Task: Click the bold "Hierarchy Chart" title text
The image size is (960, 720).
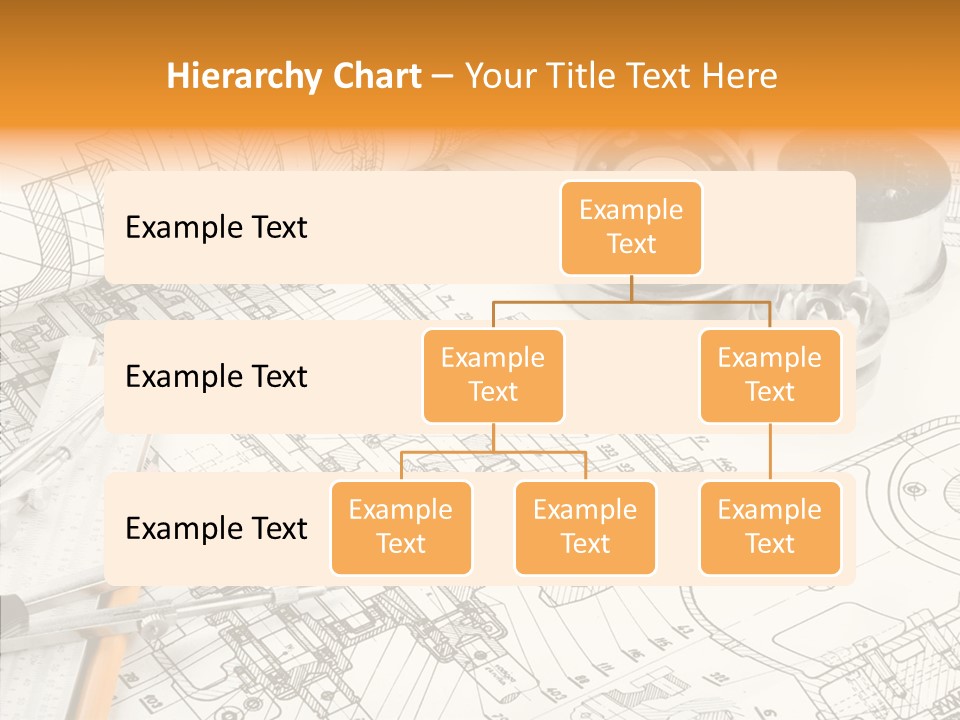Action: [x=294, y=76]
